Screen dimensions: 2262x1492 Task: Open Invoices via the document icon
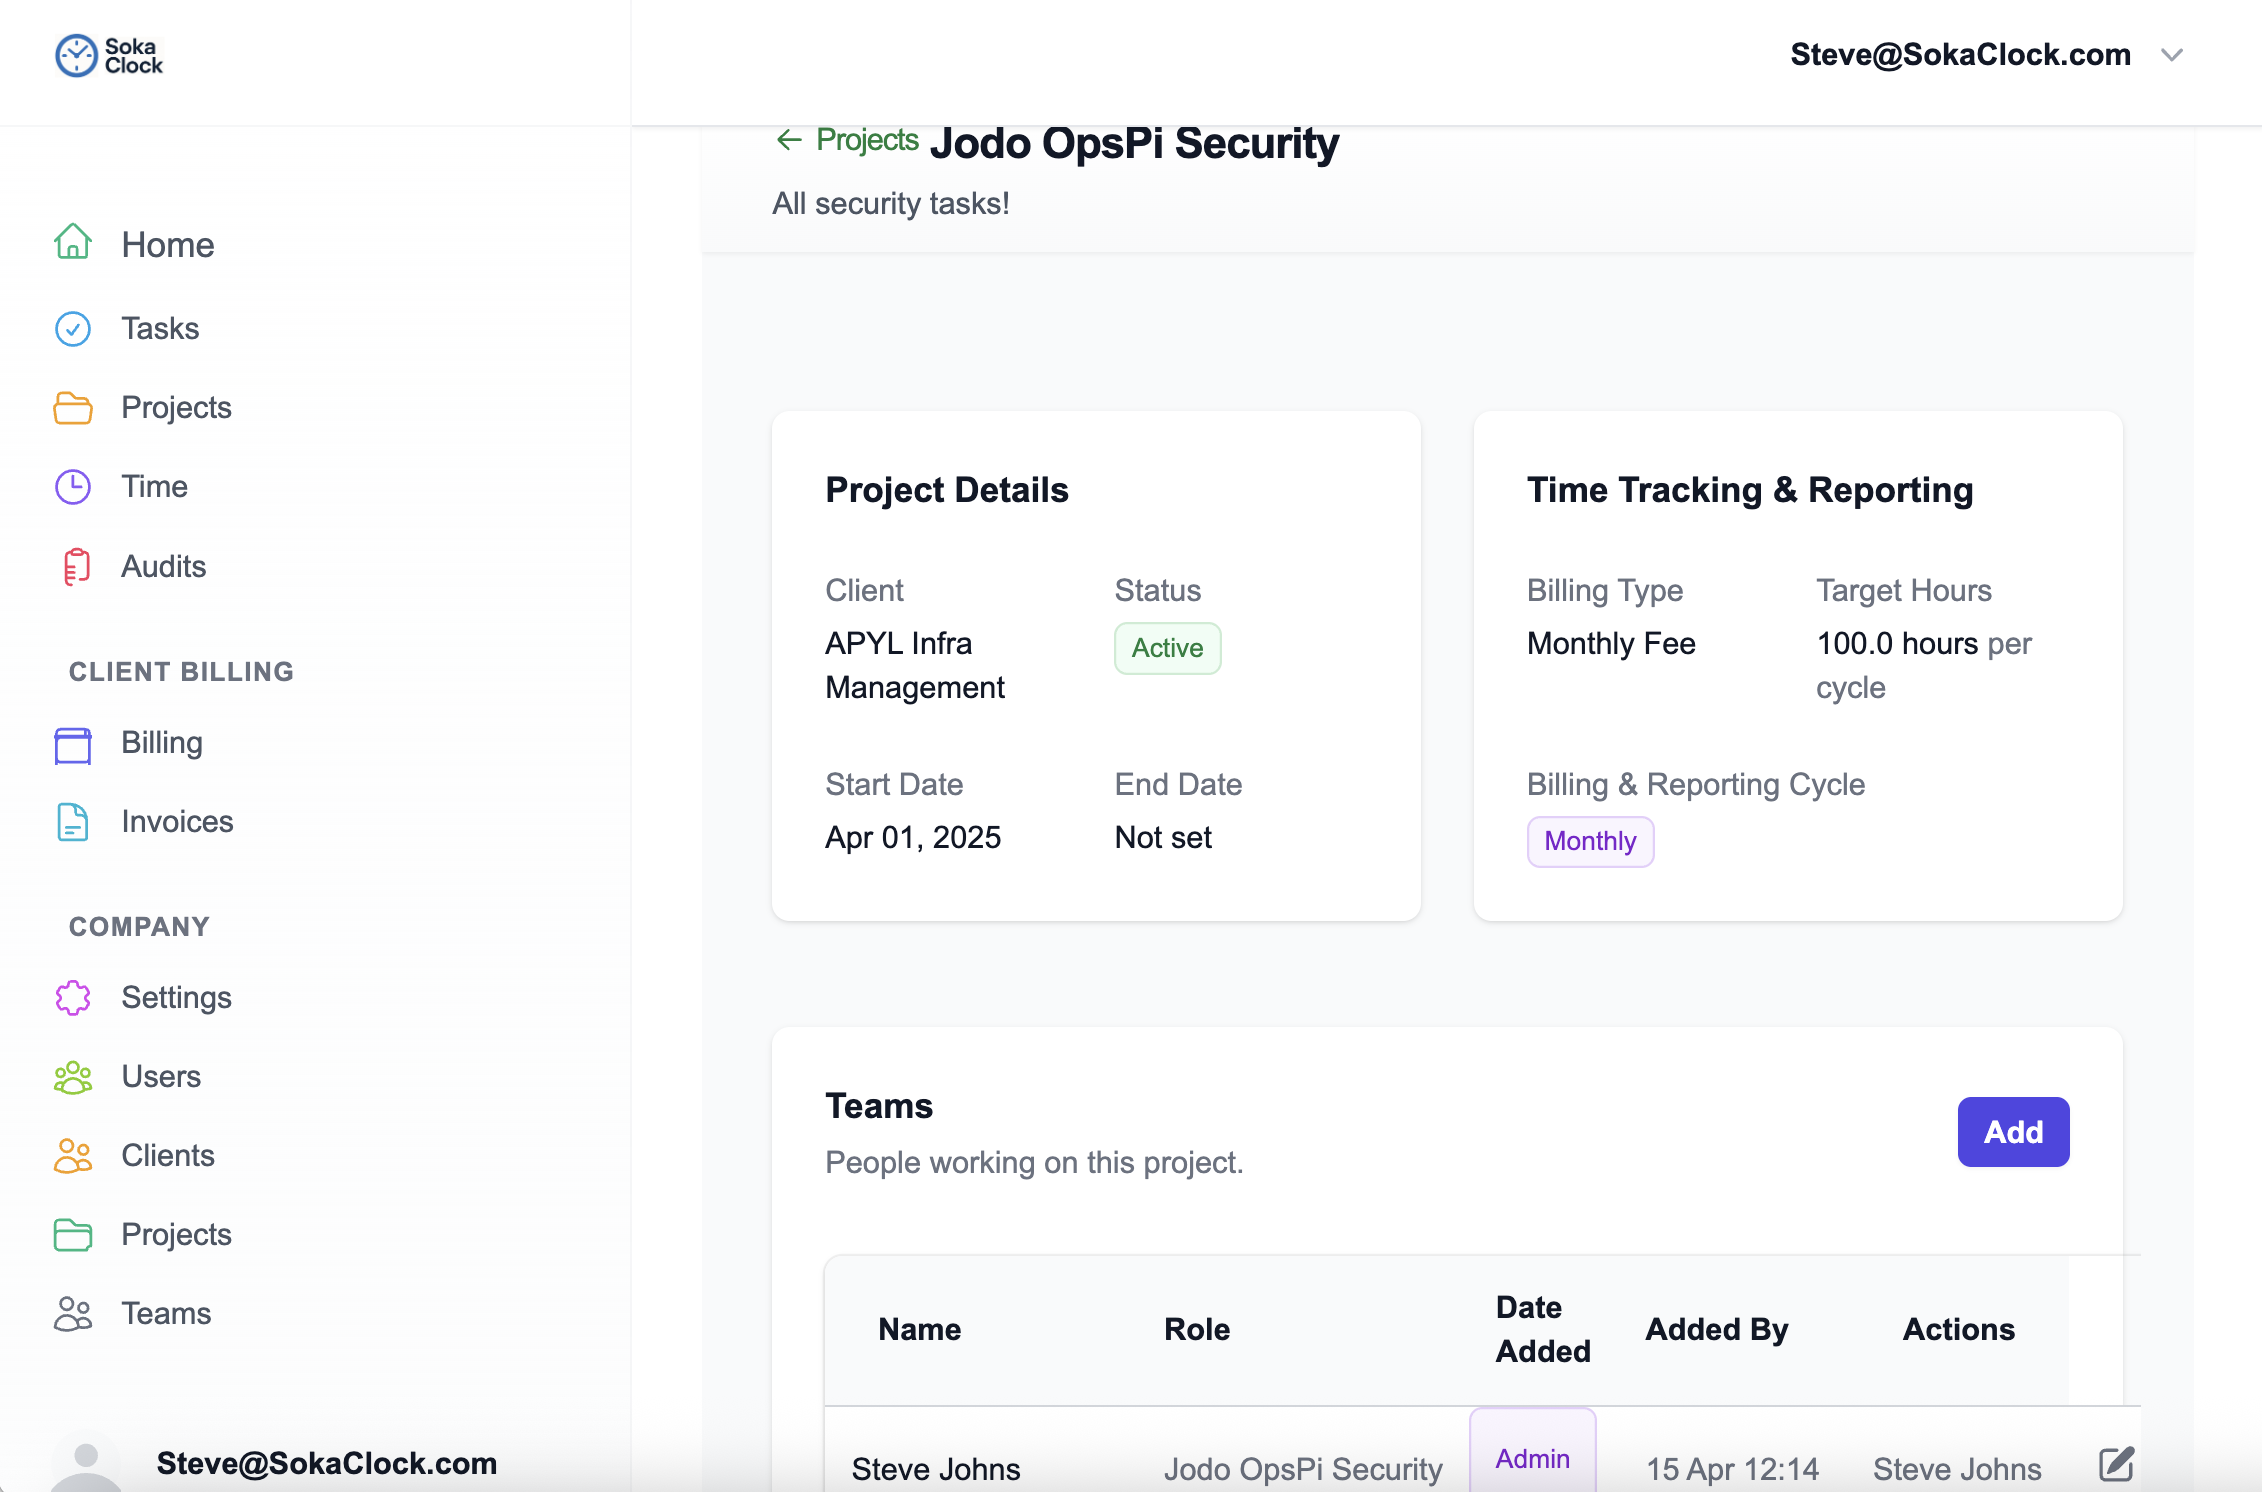click(72, 821)
